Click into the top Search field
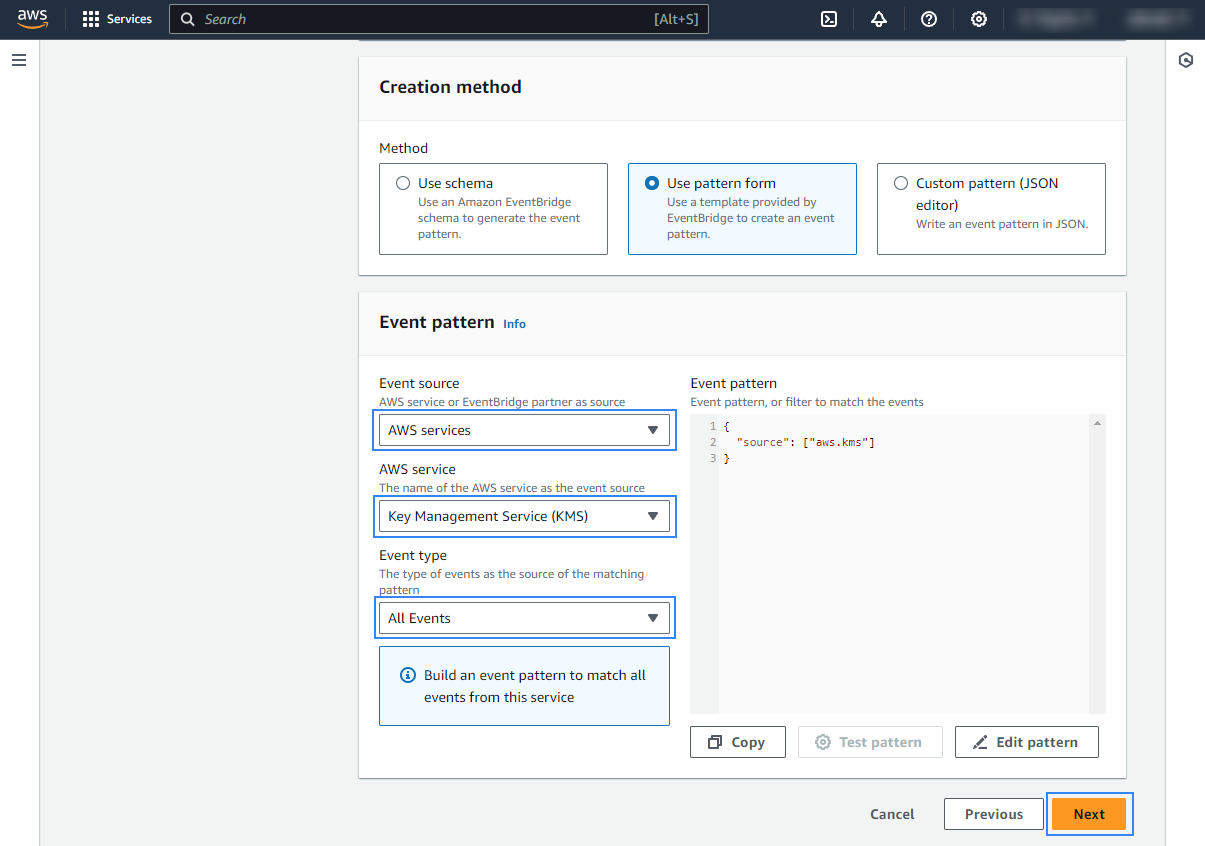Viewport: 1205px width, 846px height. pyautogui.click(x=440, y=19)
